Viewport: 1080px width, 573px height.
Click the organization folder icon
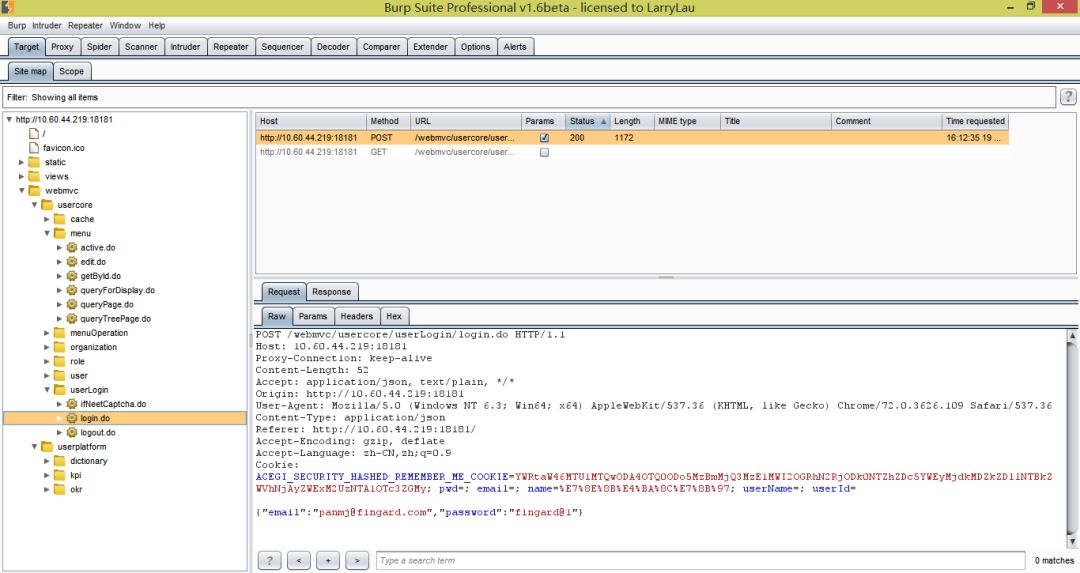[x=59, y=347]
